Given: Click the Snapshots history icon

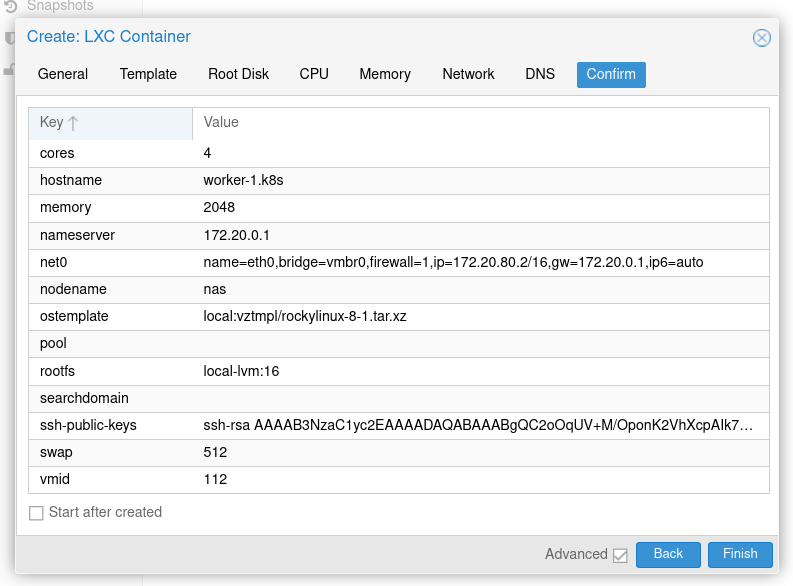Looking at the screenshot, I should tap(11, 6).
